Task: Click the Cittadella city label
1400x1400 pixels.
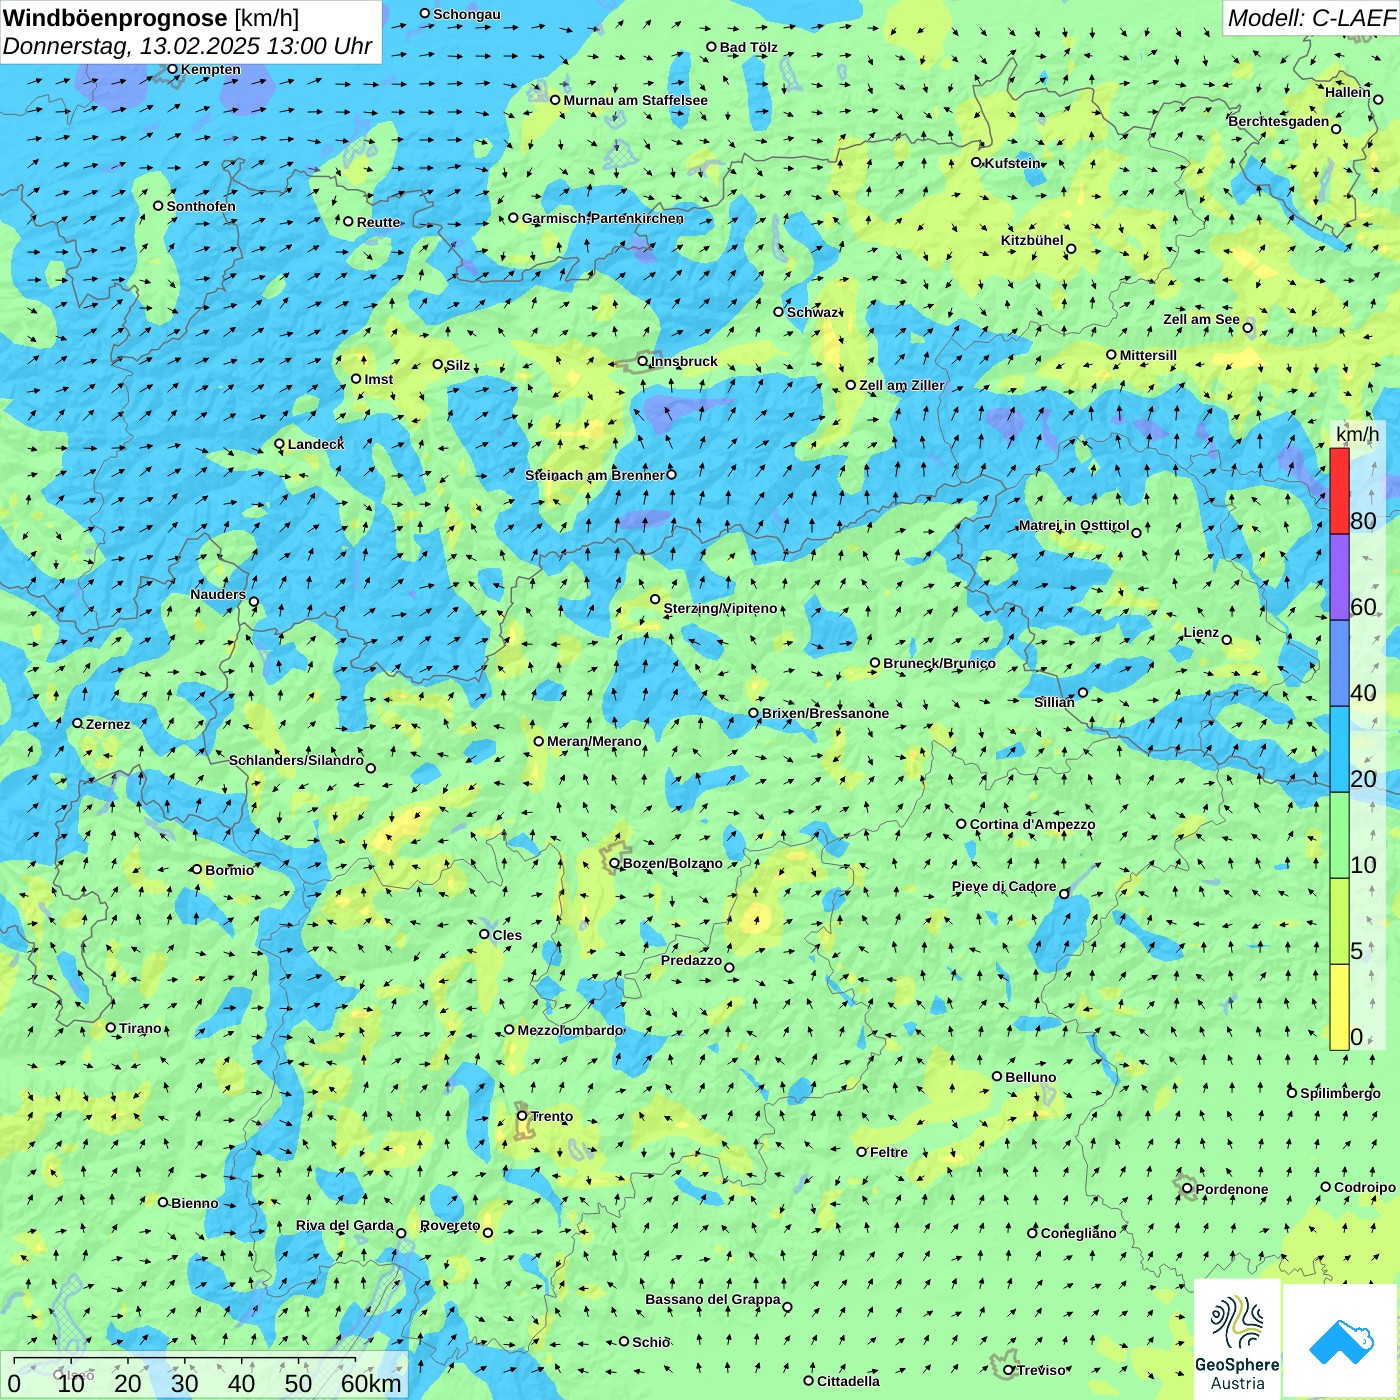Action: (848, 1381)
